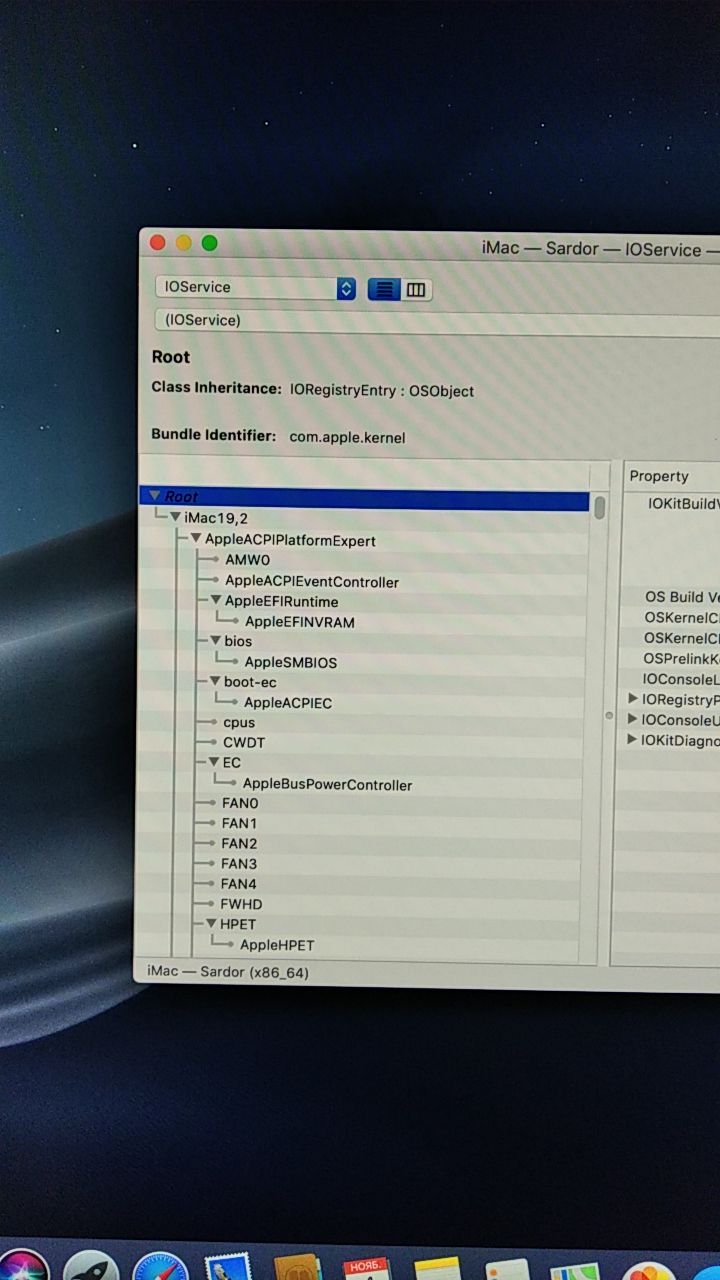
Task: Select the AppleEFINVRAM entry
Action: tap(300, 622)
